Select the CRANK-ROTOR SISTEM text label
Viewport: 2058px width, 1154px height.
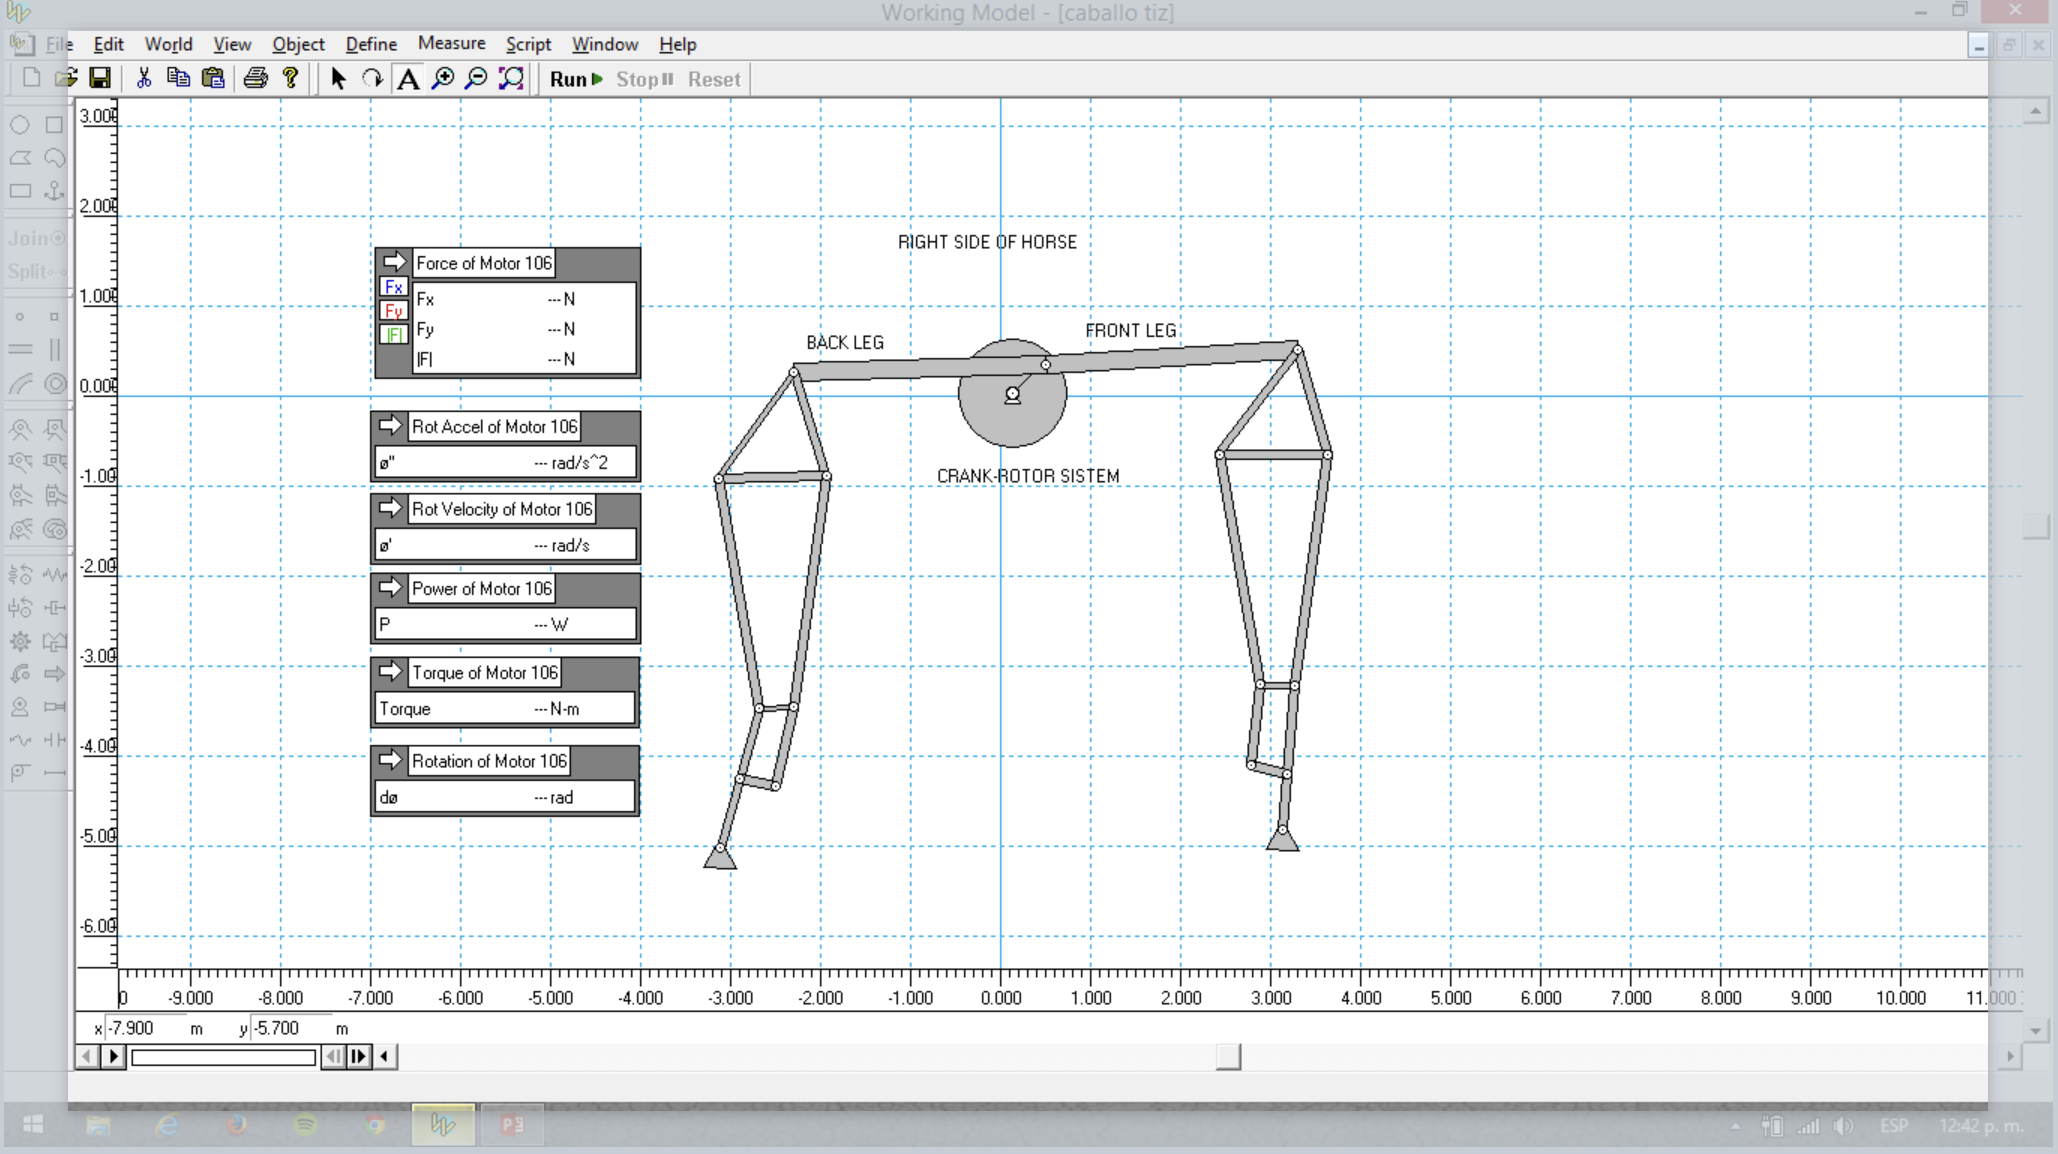pos(1028,476)
